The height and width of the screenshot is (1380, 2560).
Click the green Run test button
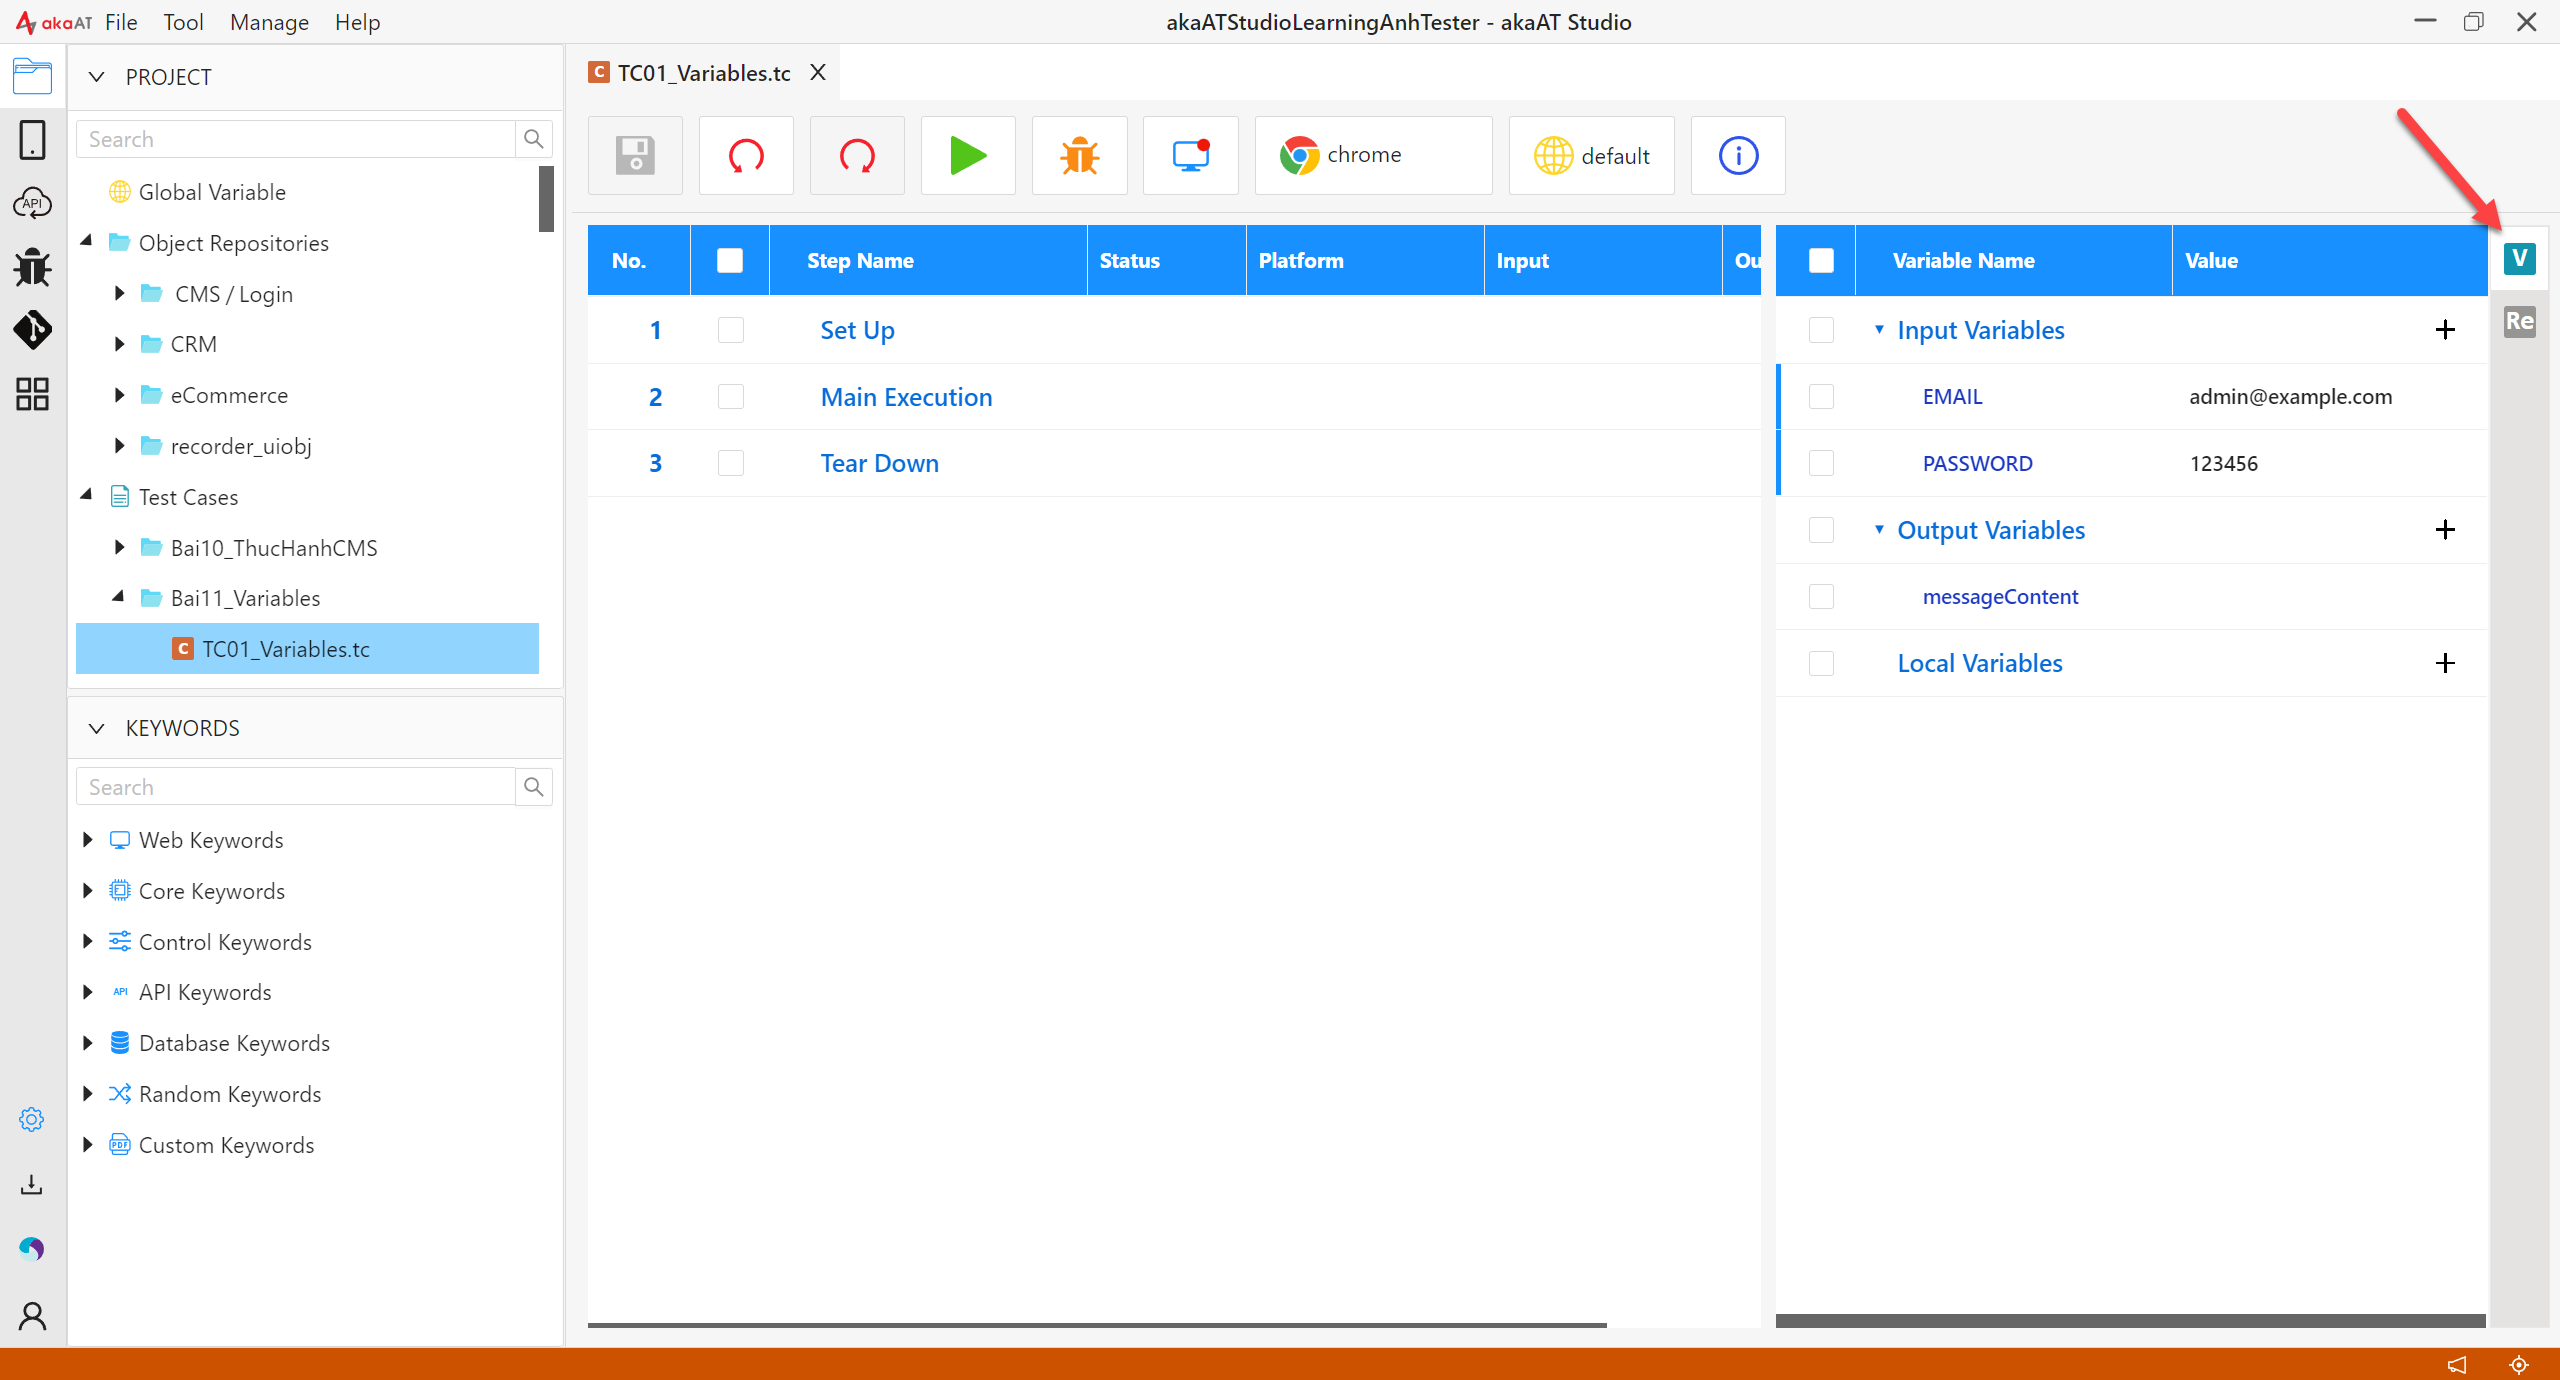(x=967, y=156)
